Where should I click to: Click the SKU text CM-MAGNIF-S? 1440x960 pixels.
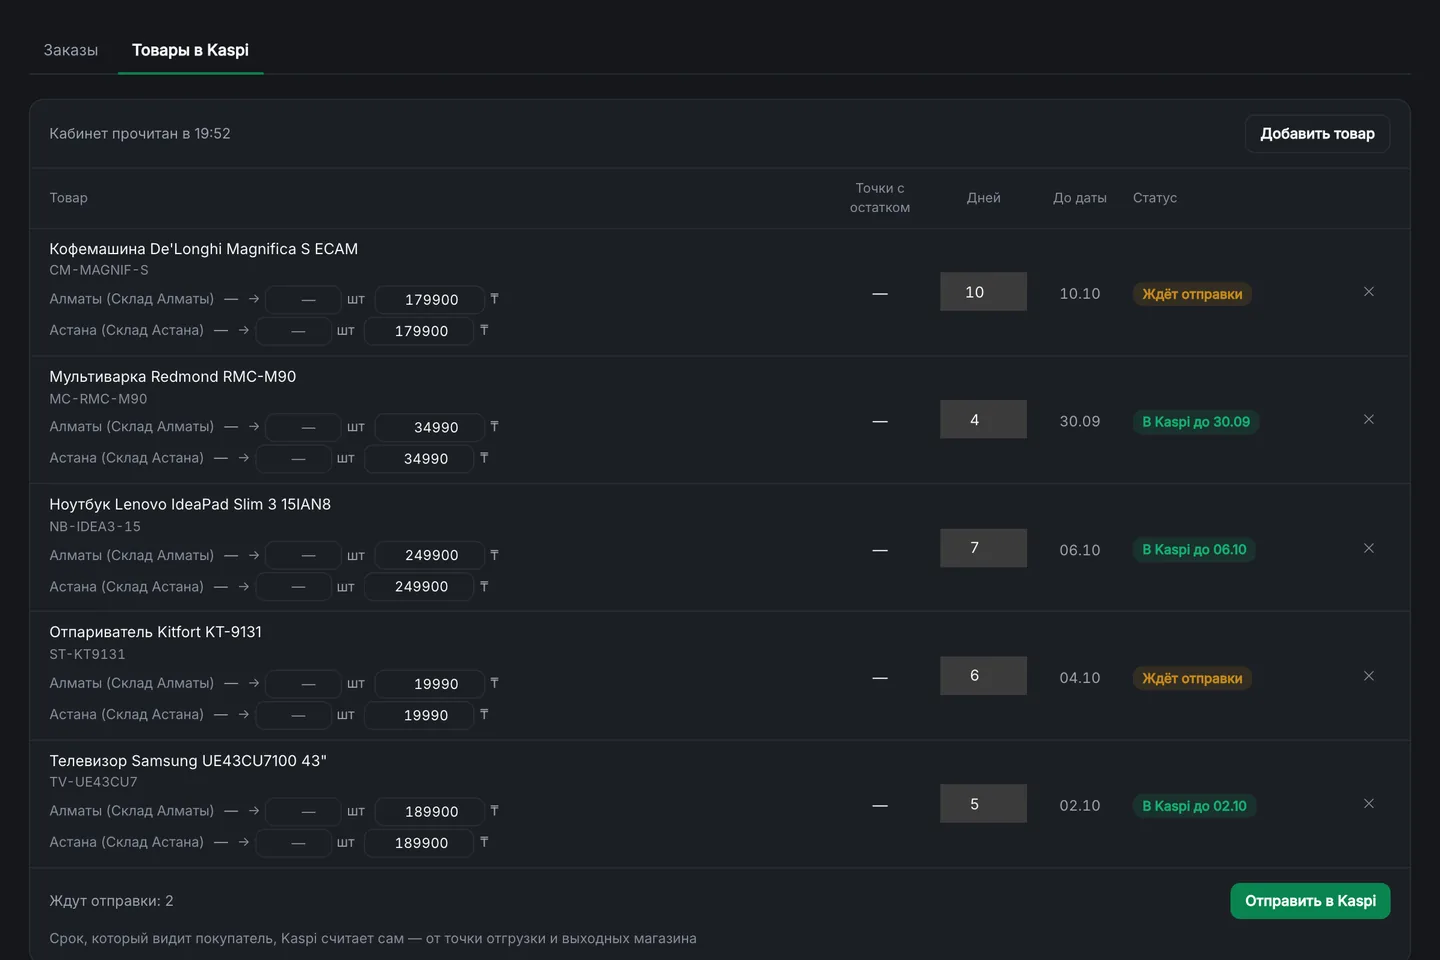pos(99,270)
